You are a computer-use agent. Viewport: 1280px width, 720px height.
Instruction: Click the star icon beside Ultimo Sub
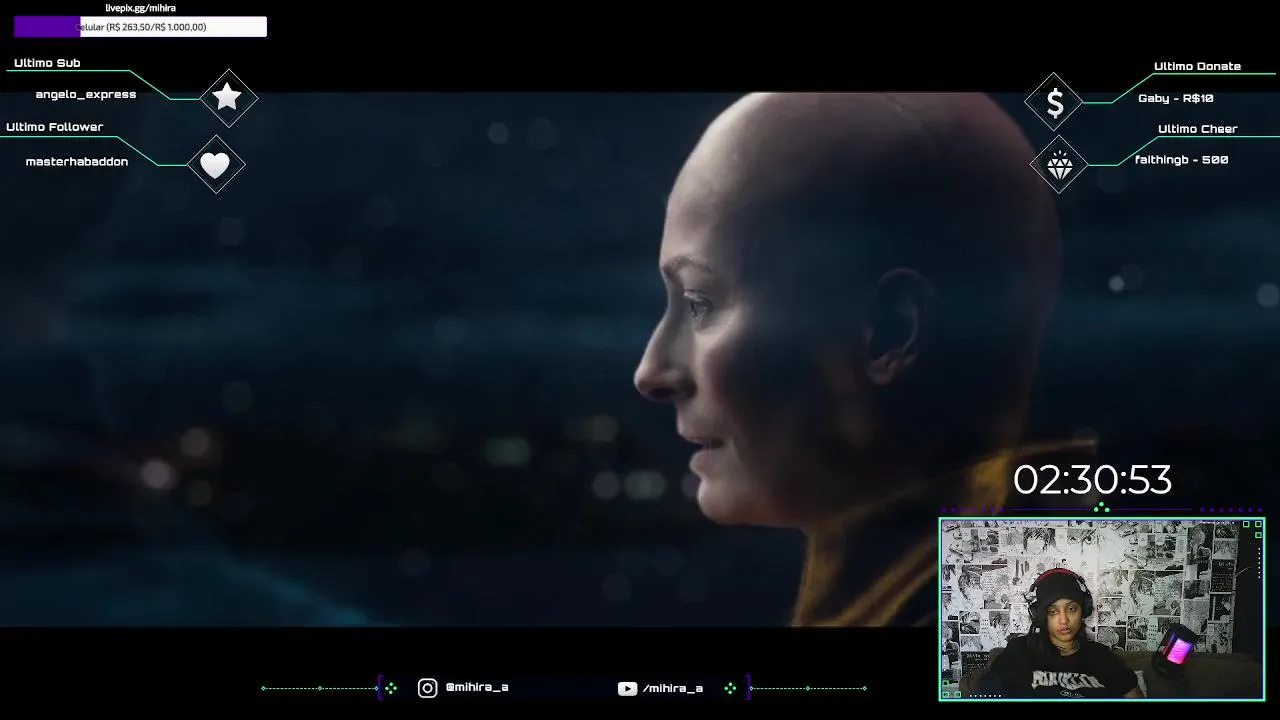pyautogui.click(x=228, y=97)
